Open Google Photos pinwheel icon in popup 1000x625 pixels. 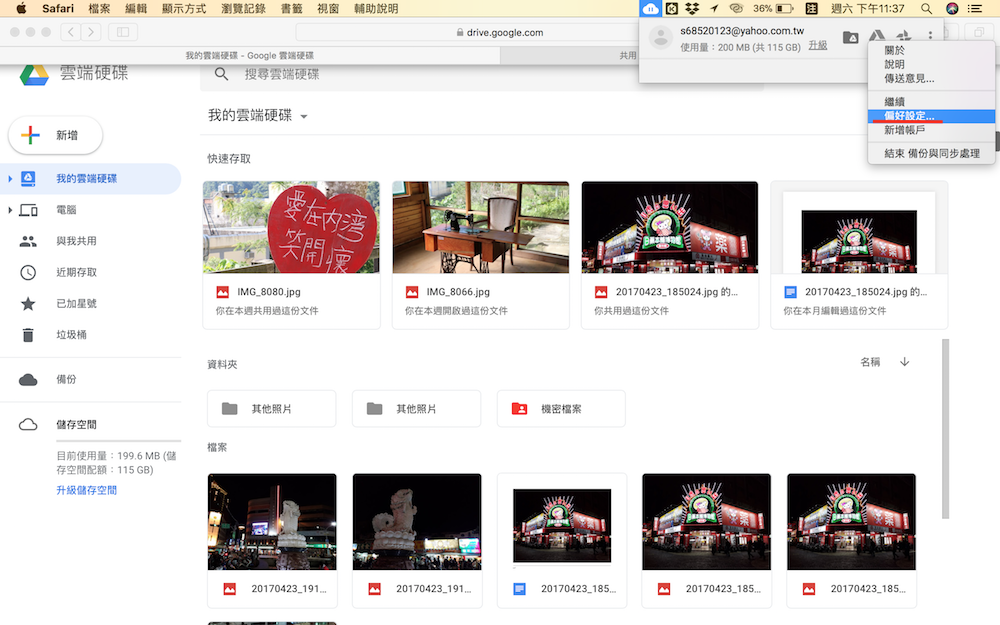pos(904,37)
